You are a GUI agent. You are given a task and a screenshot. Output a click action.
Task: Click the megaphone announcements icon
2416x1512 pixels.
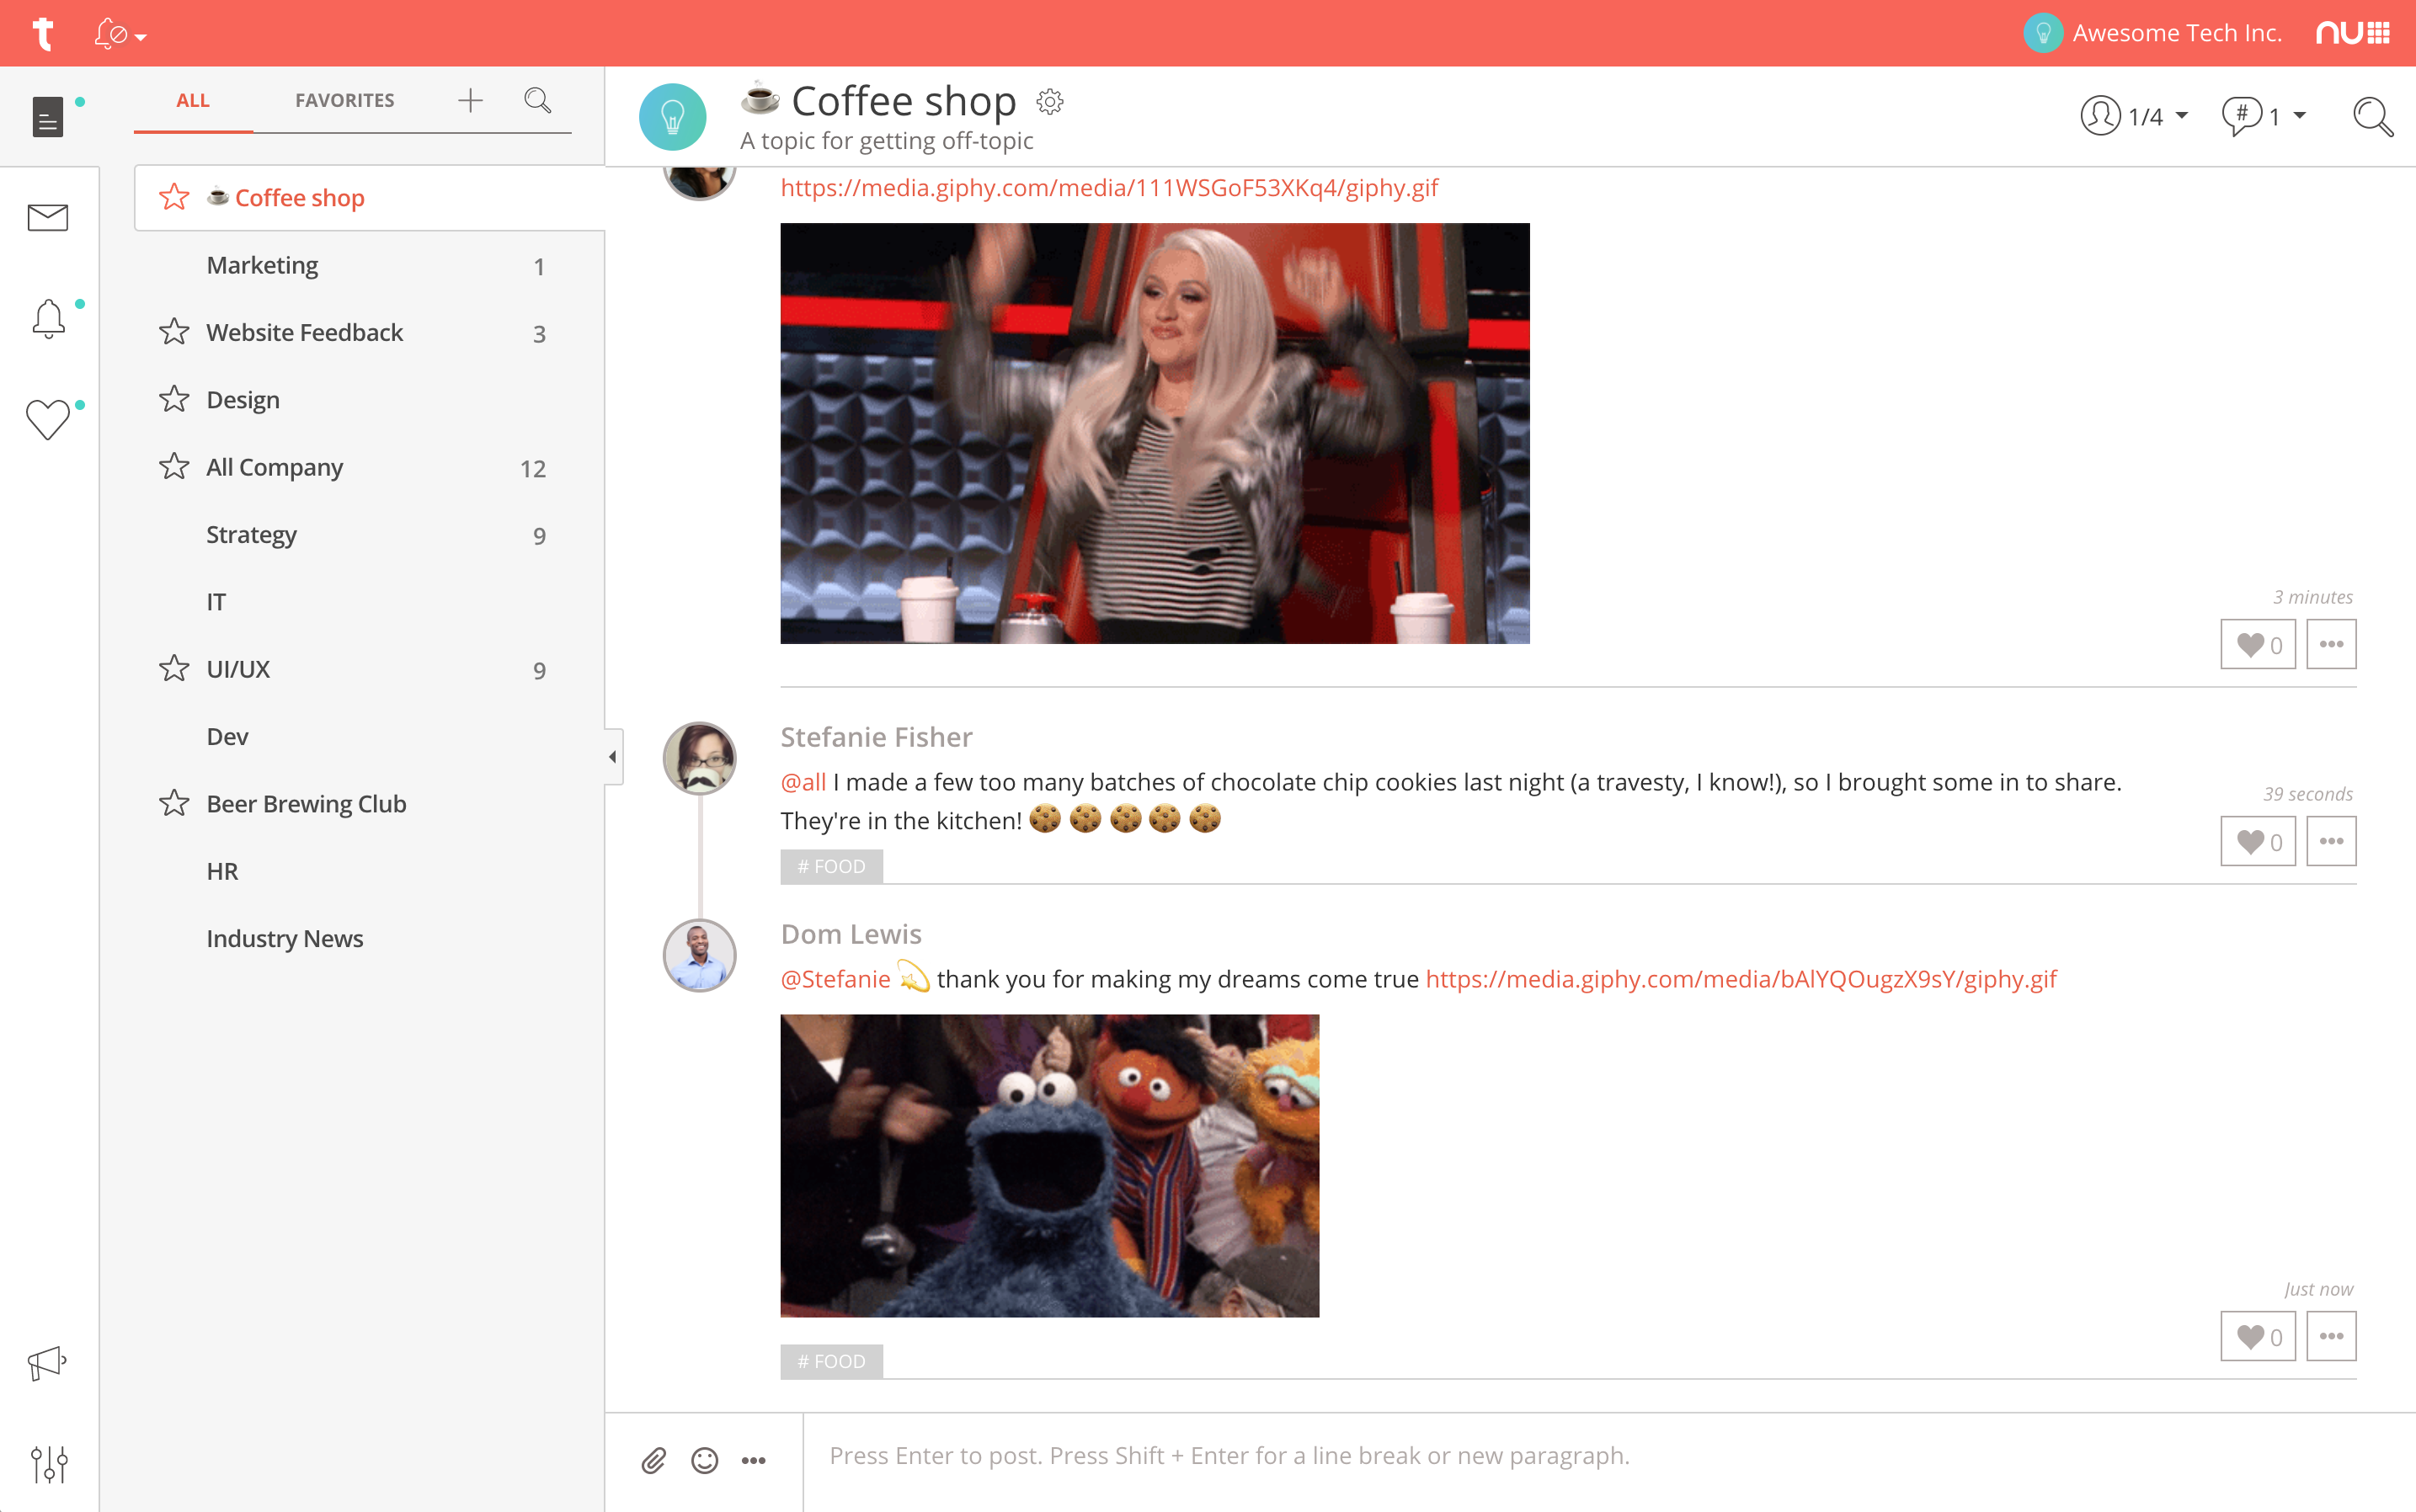[47, 1362]
